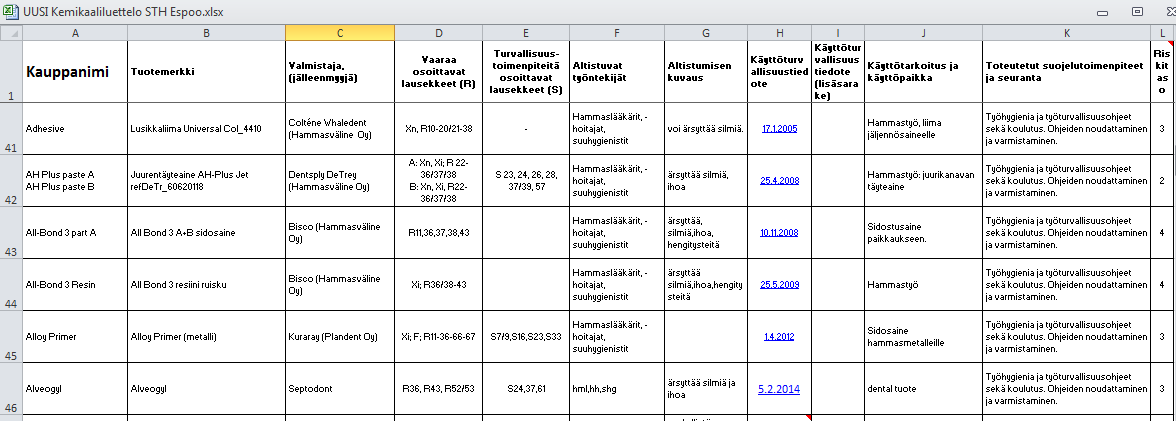Select the AH Plus paste A cell
1176x421 pixels.
75,180
